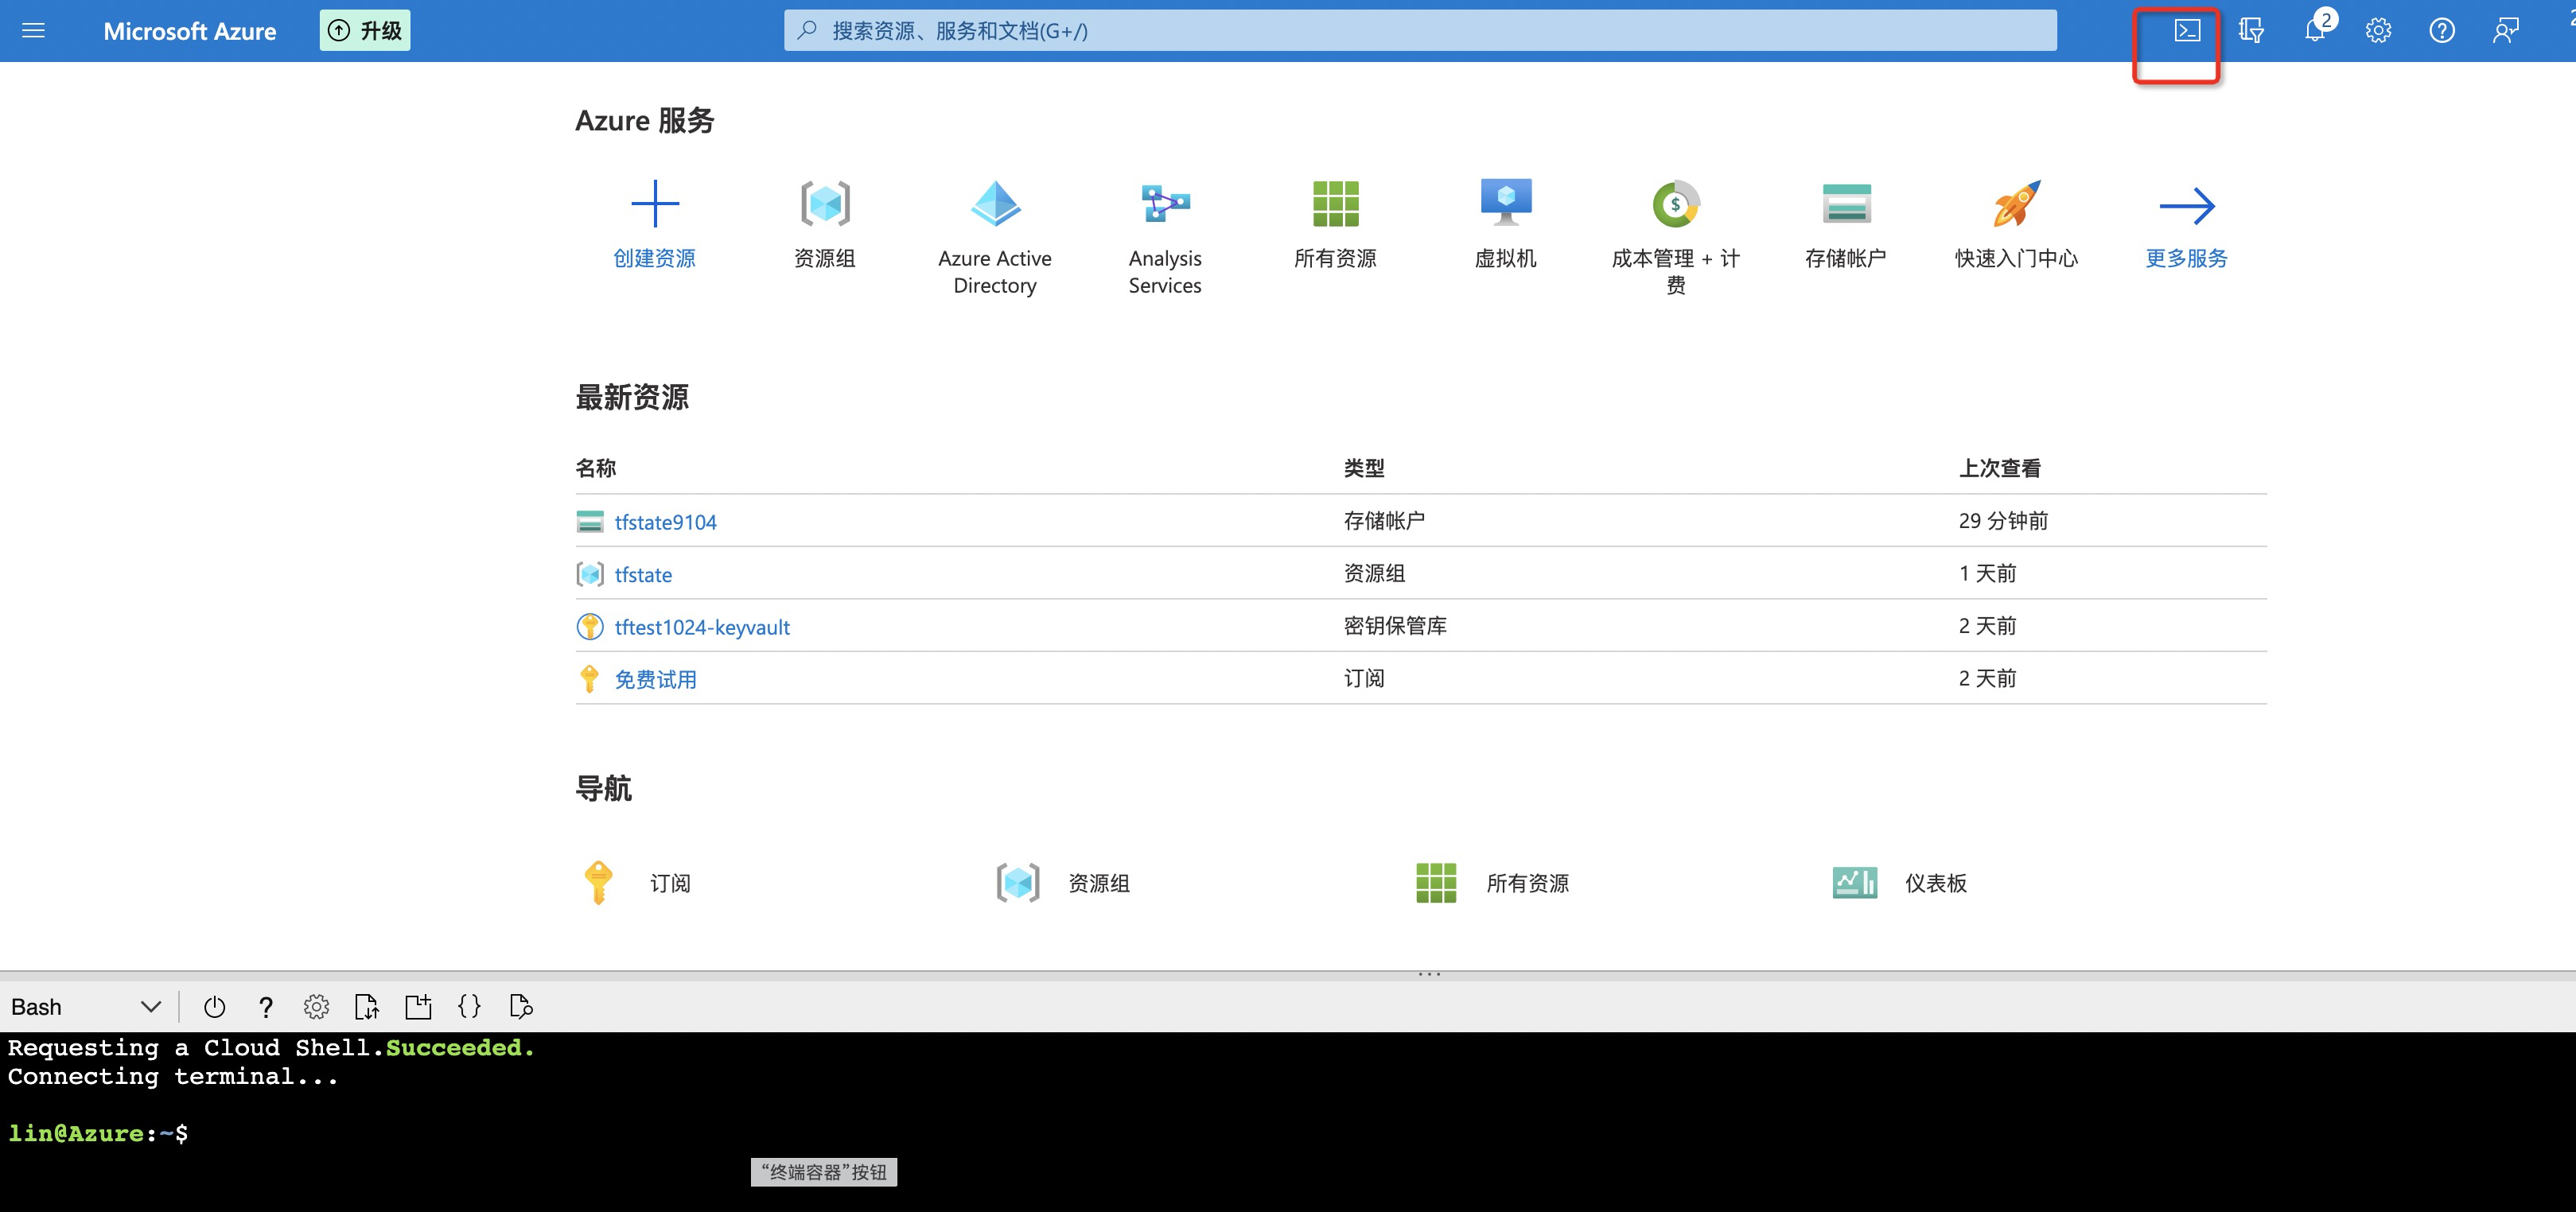Viewport: 2576px width, 1212px height.
Task: Open portal settings gear in header
Action: (x=2378, y=31)
